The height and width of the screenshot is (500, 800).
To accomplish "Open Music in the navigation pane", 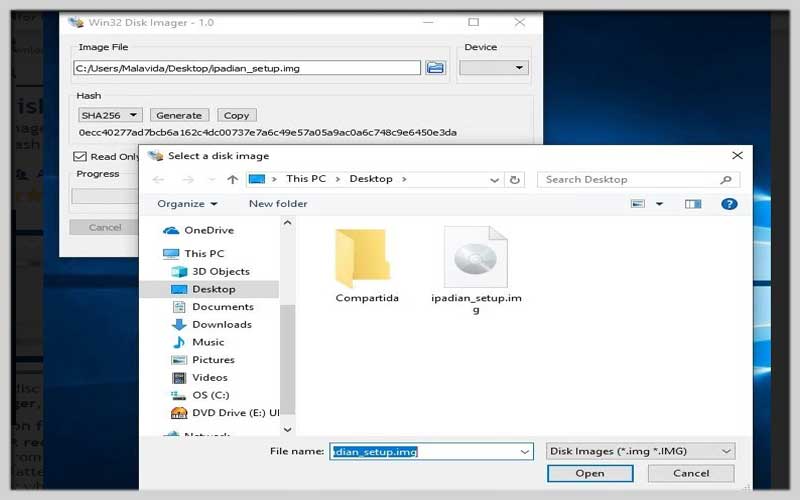I will 198,342.
